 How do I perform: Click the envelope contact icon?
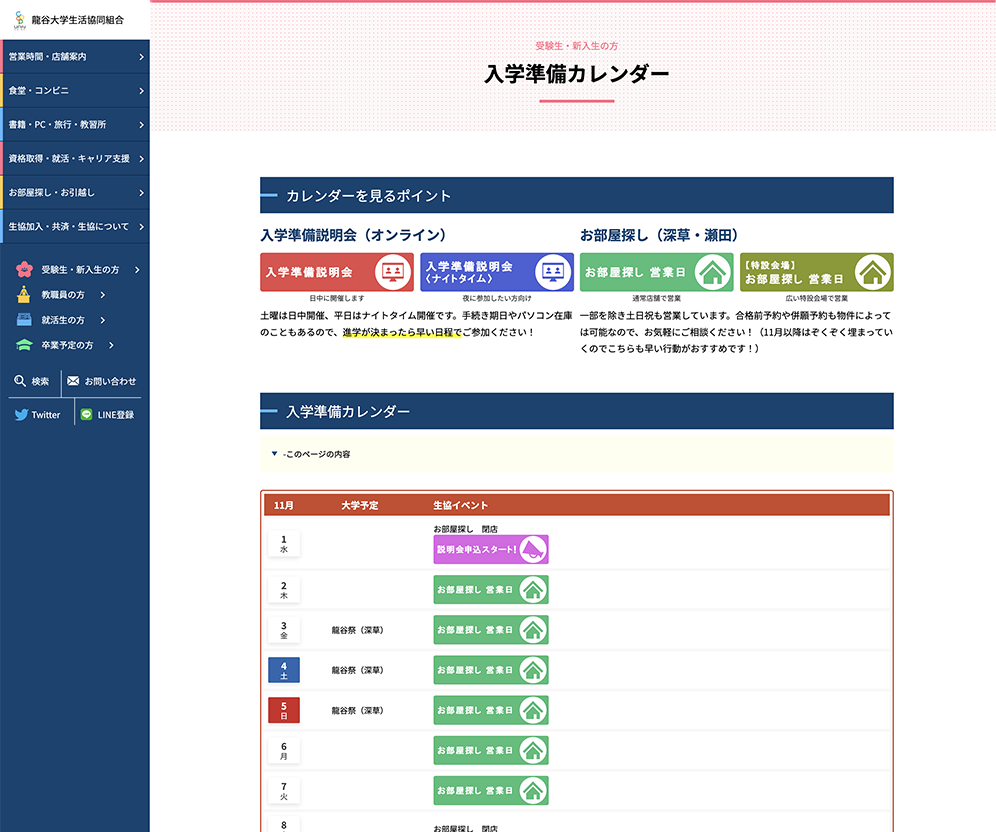point(73,381)
